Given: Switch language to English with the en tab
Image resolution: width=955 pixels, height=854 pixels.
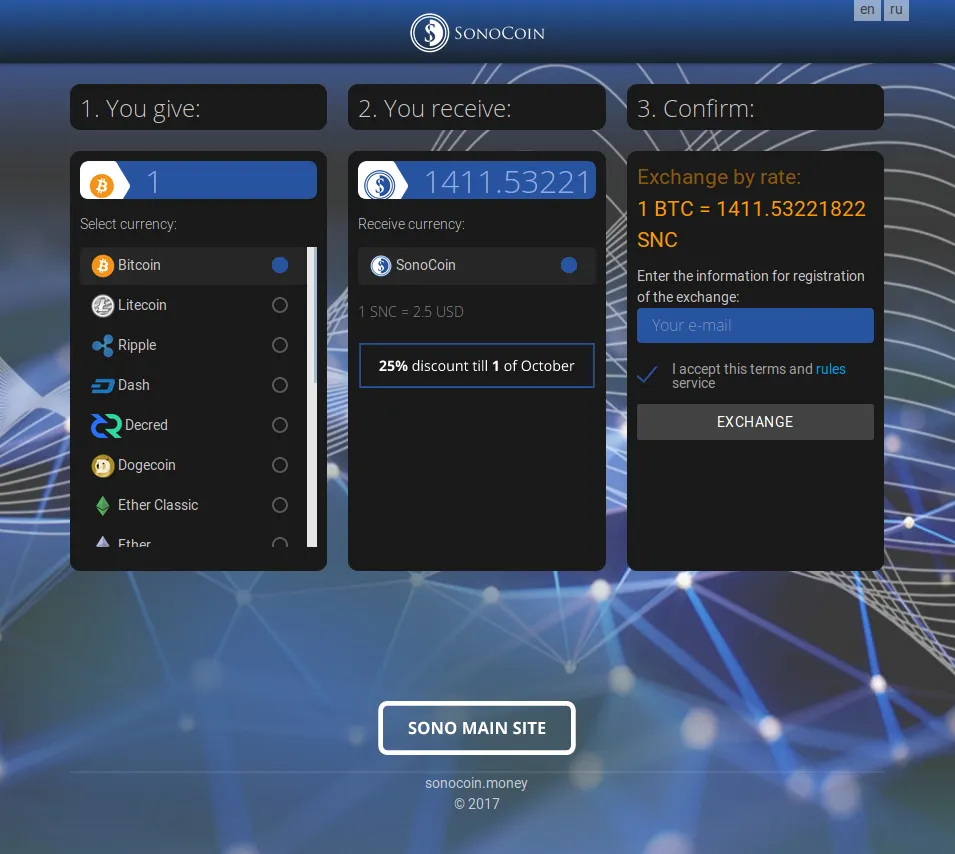Looking at the screenshot, I should coord(867,10).
